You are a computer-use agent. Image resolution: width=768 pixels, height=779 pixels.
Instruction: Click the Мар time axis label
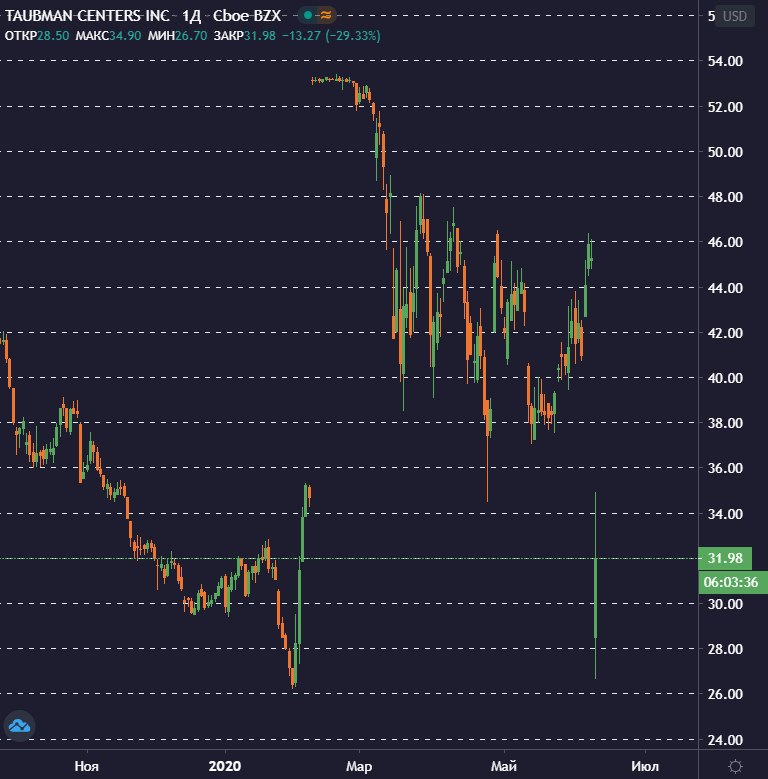[359, 766]
